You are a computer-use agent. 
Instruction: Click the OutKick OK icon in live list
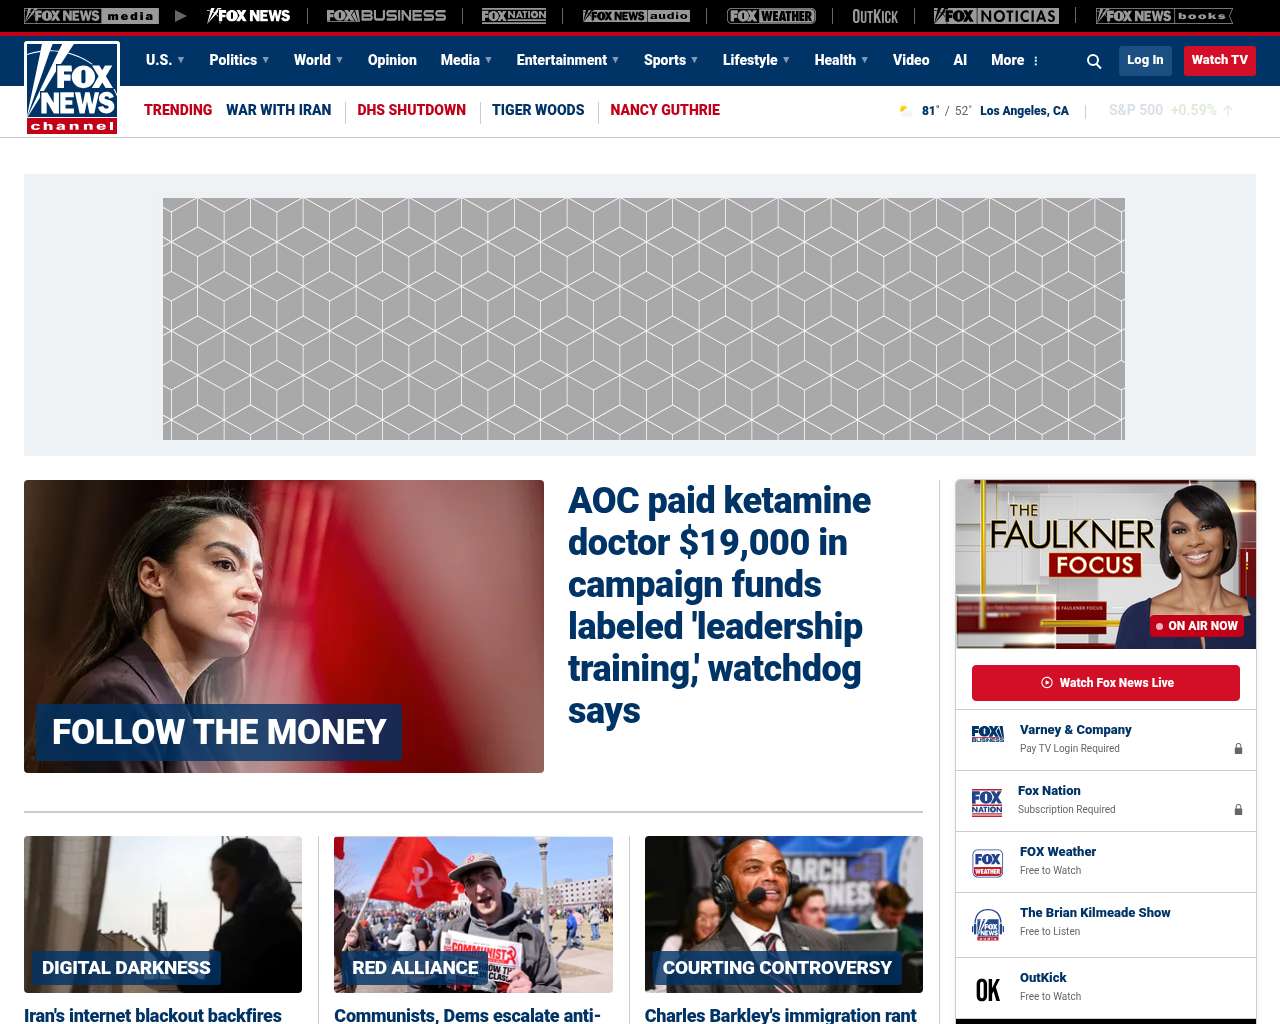click(988, 990)
